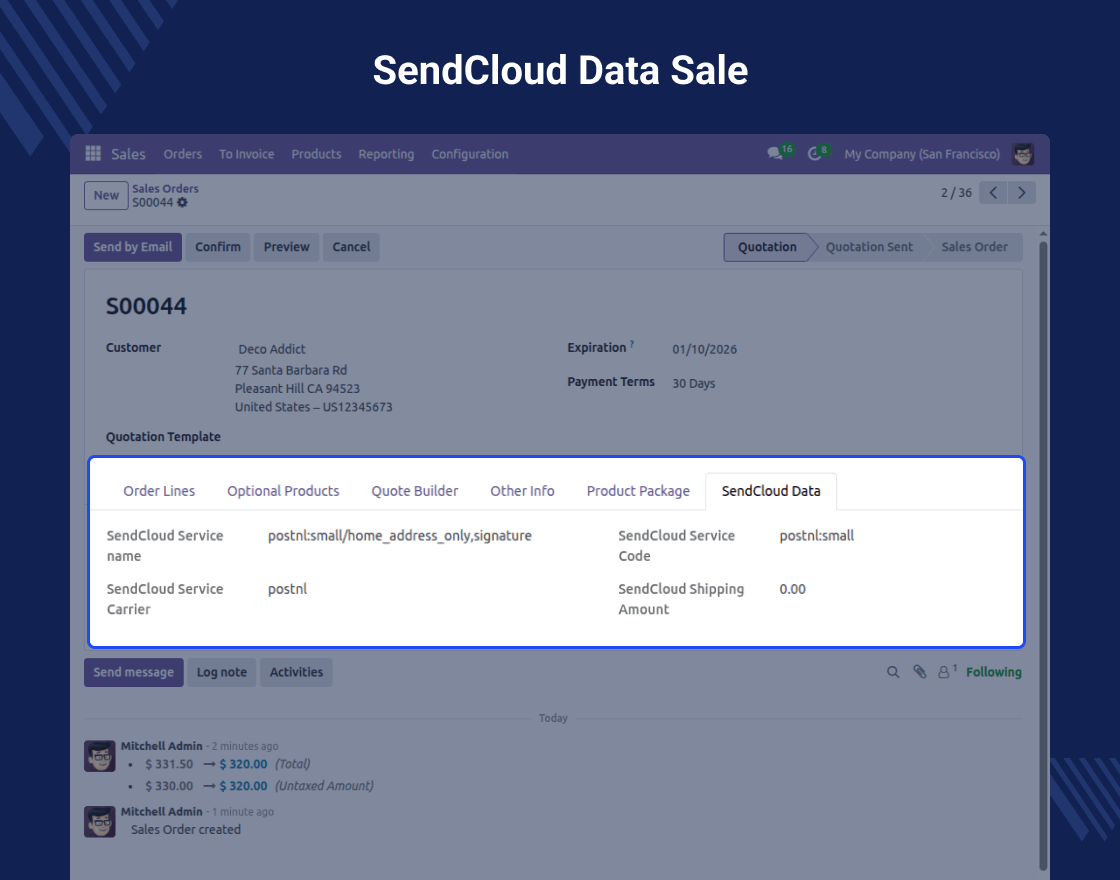
Task: Switch to the Order Lines tab
Action: pyautogui.click(x=159, y=491)
